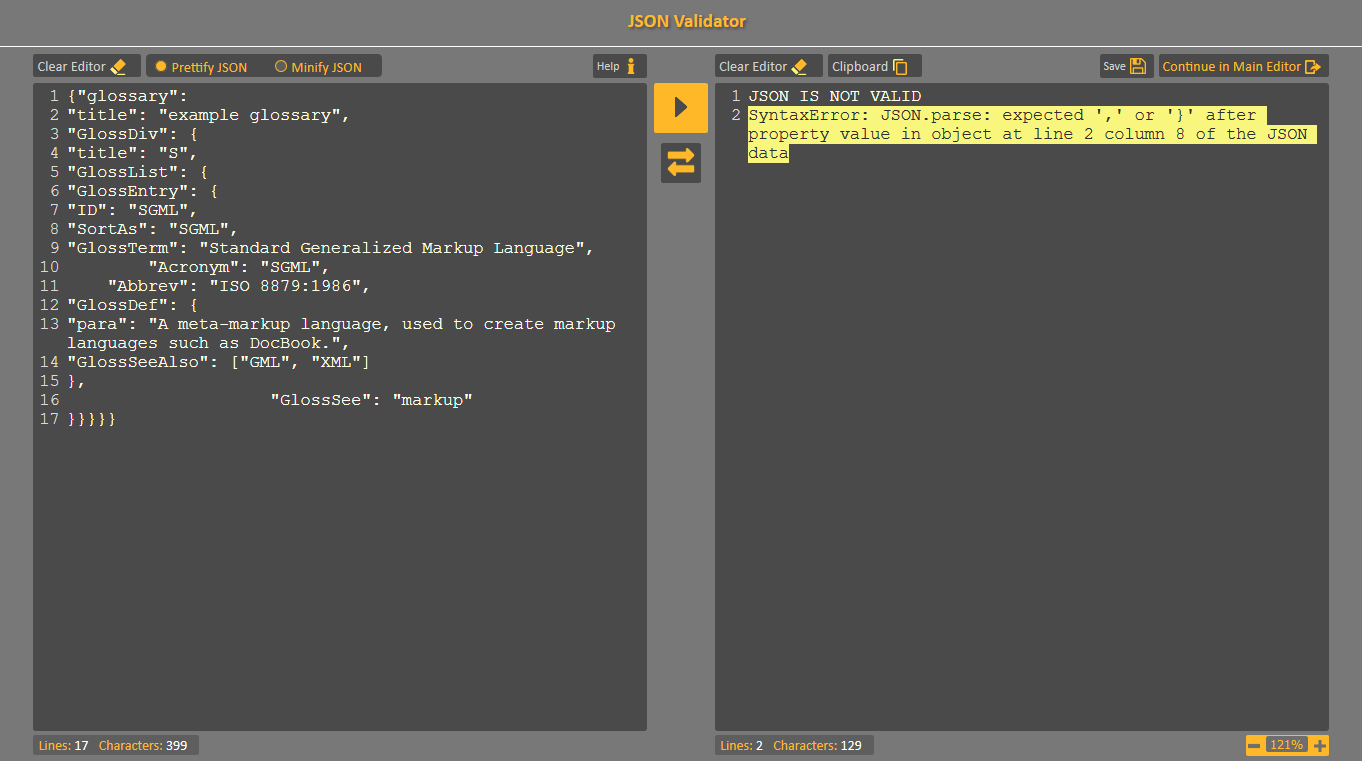Clear the left editor
1362x763 pixels.
click(x=87, y=67)
